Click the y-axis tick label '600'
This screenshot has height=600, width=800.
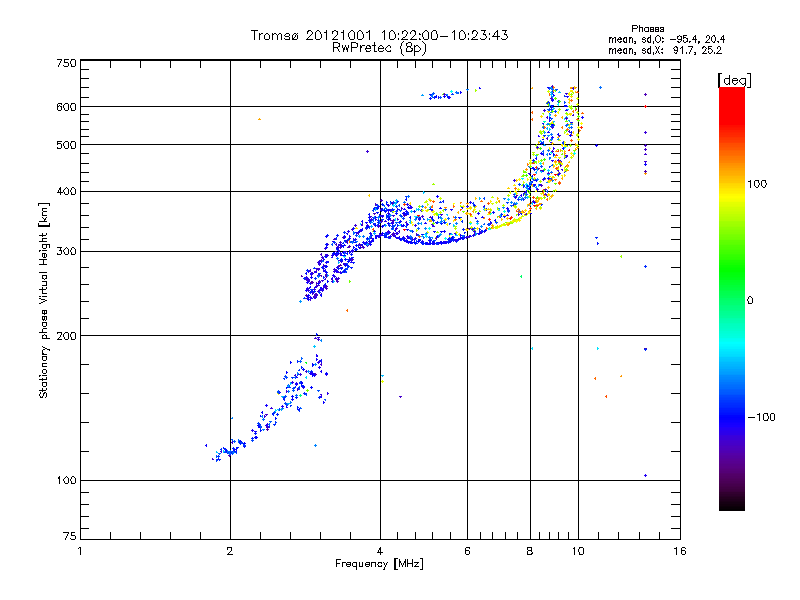66,107
